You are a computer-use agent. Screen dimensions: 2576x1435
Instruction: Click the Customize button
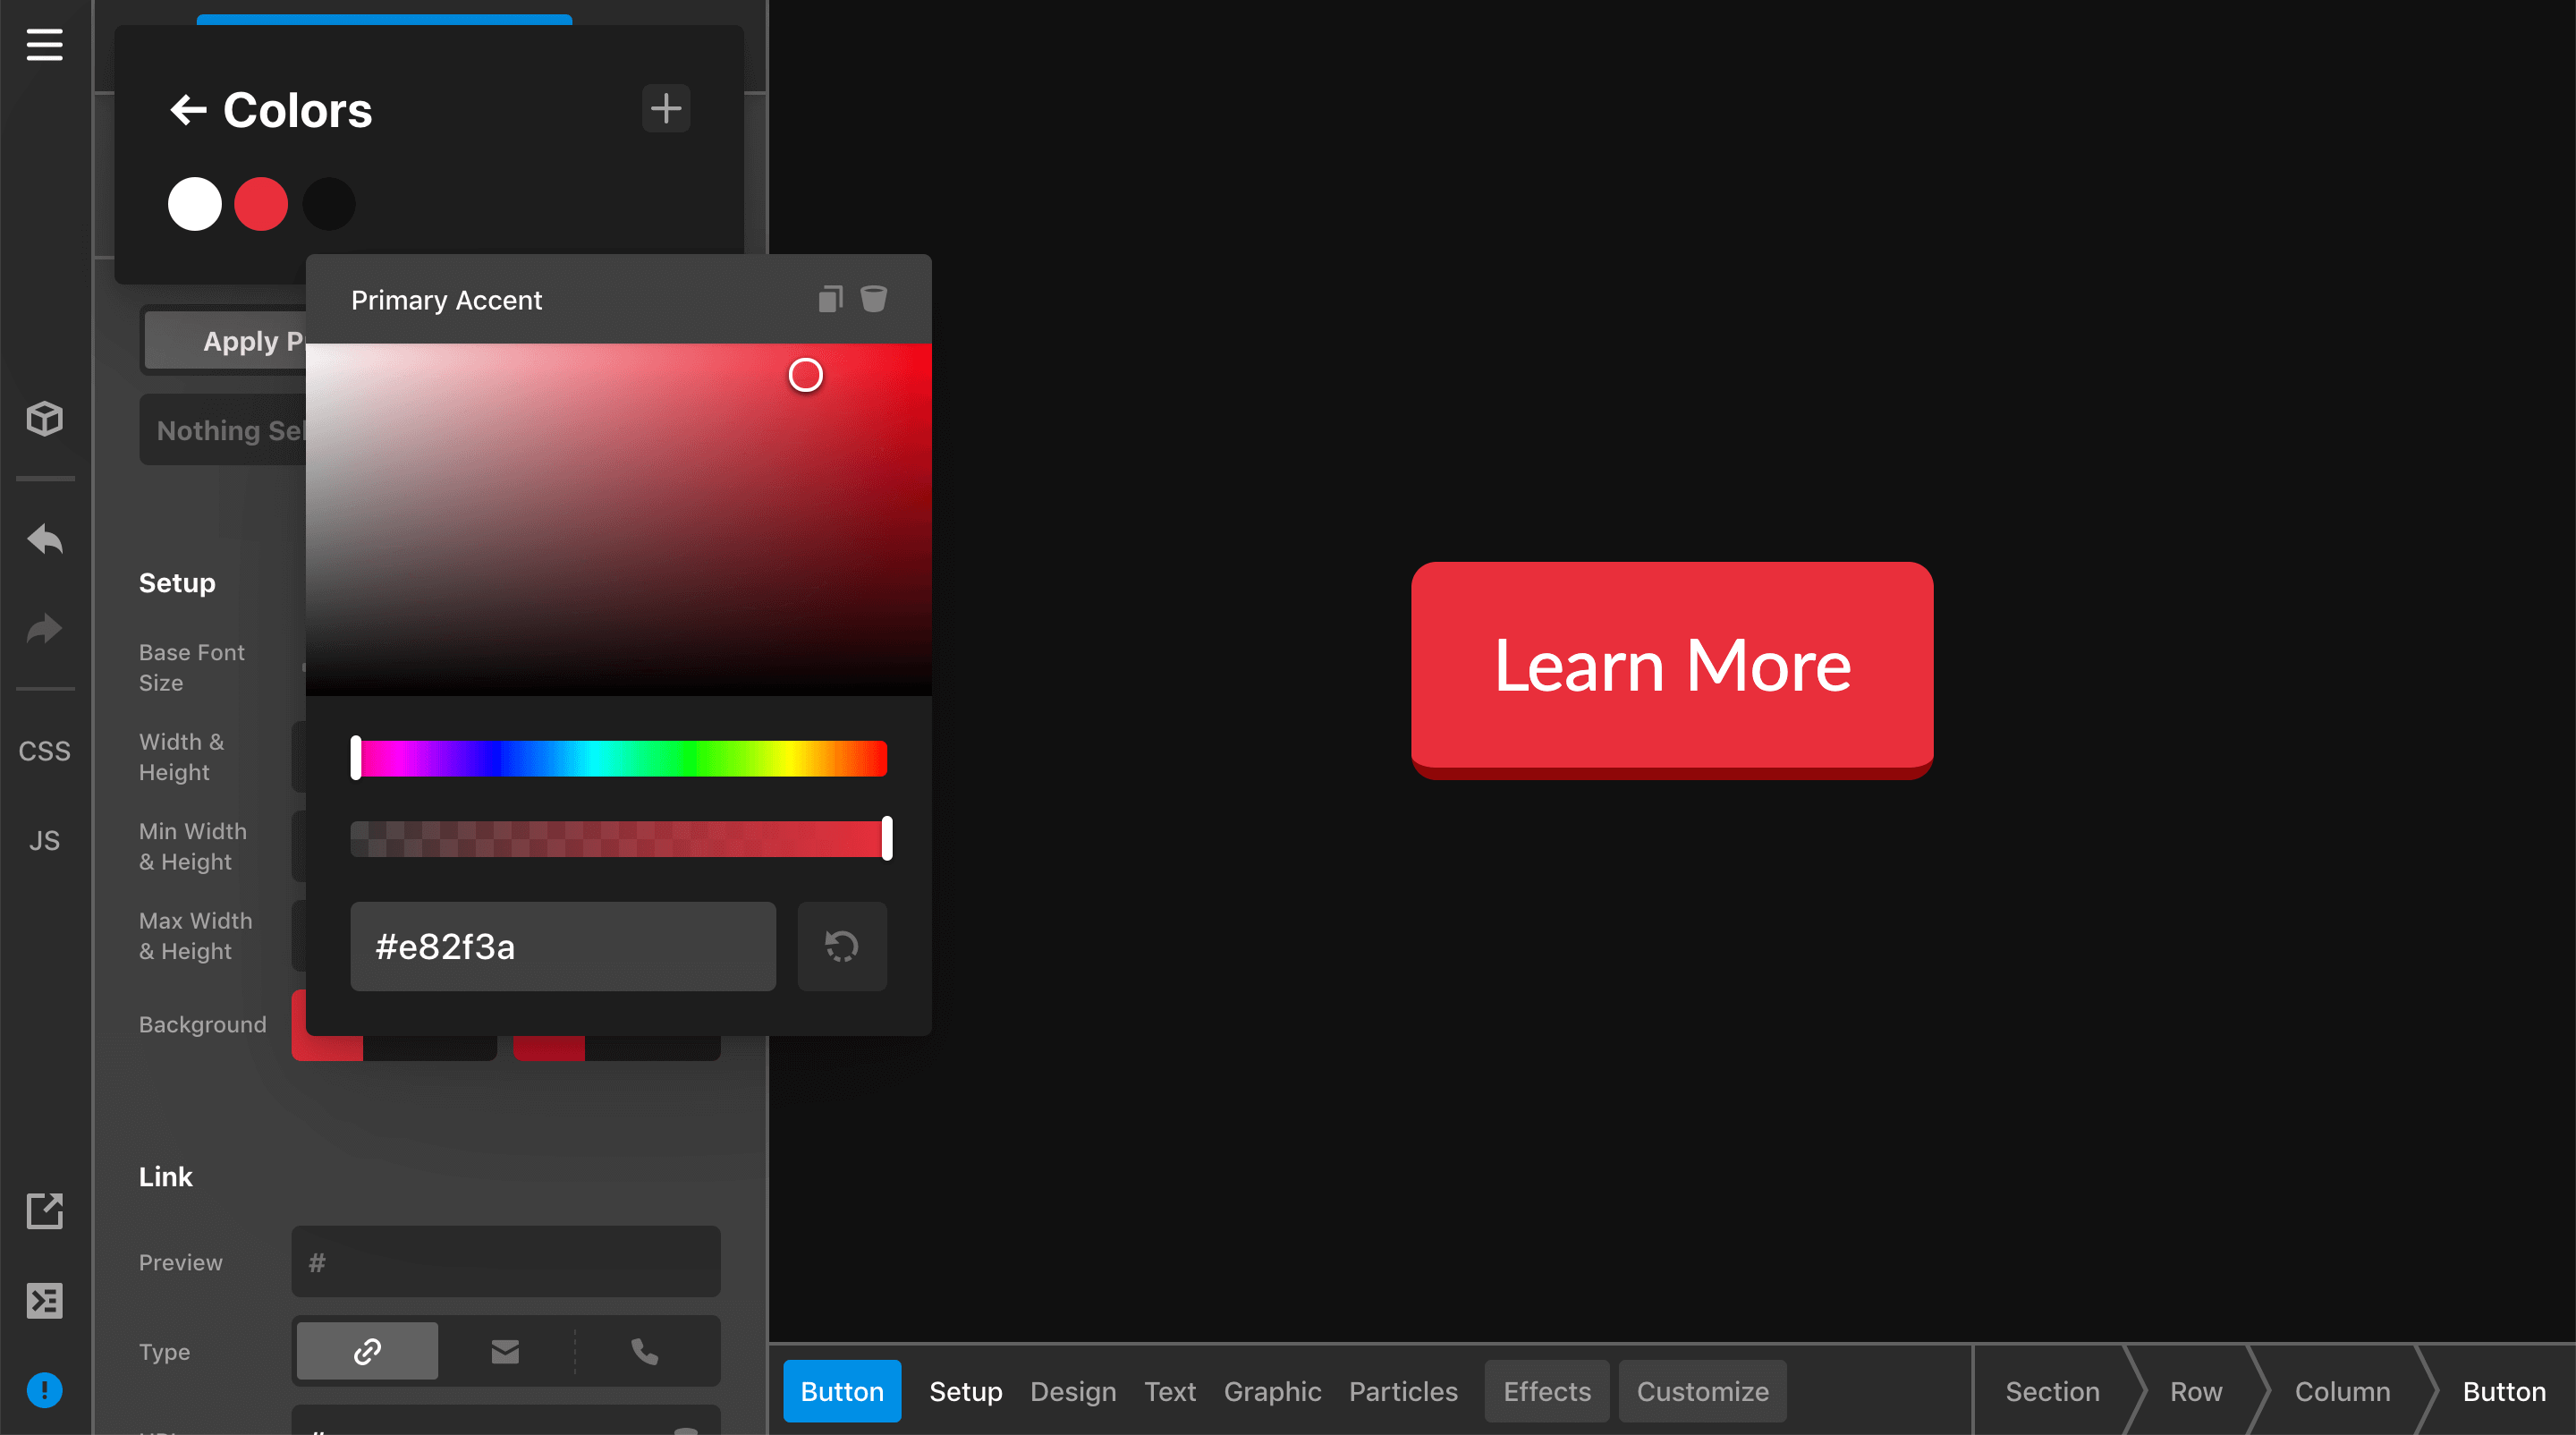click(x=1701, y=1391)
